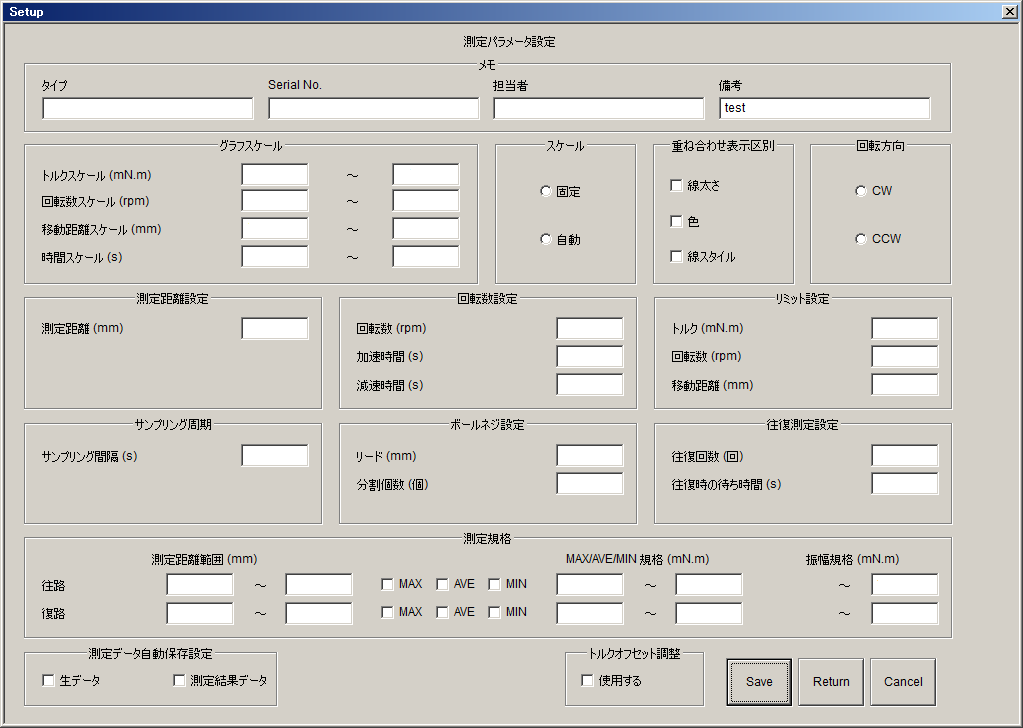The height and width of the screenshot is (728, 1023).
Task: Enable 生データ auto-save checkbox
Action: click(x=48, y=681)
